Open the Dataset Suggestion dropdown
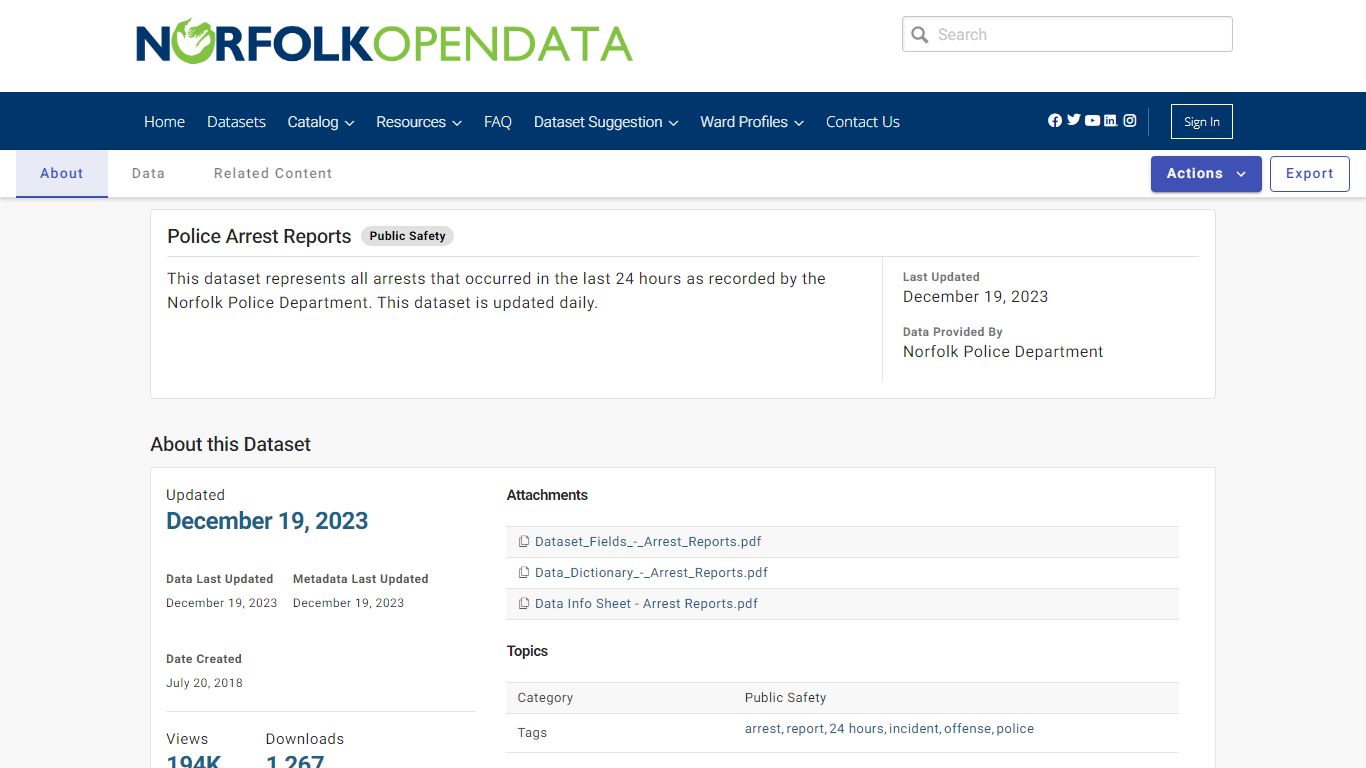Screen dimensions: 1366x768 (x=605, y=121)
